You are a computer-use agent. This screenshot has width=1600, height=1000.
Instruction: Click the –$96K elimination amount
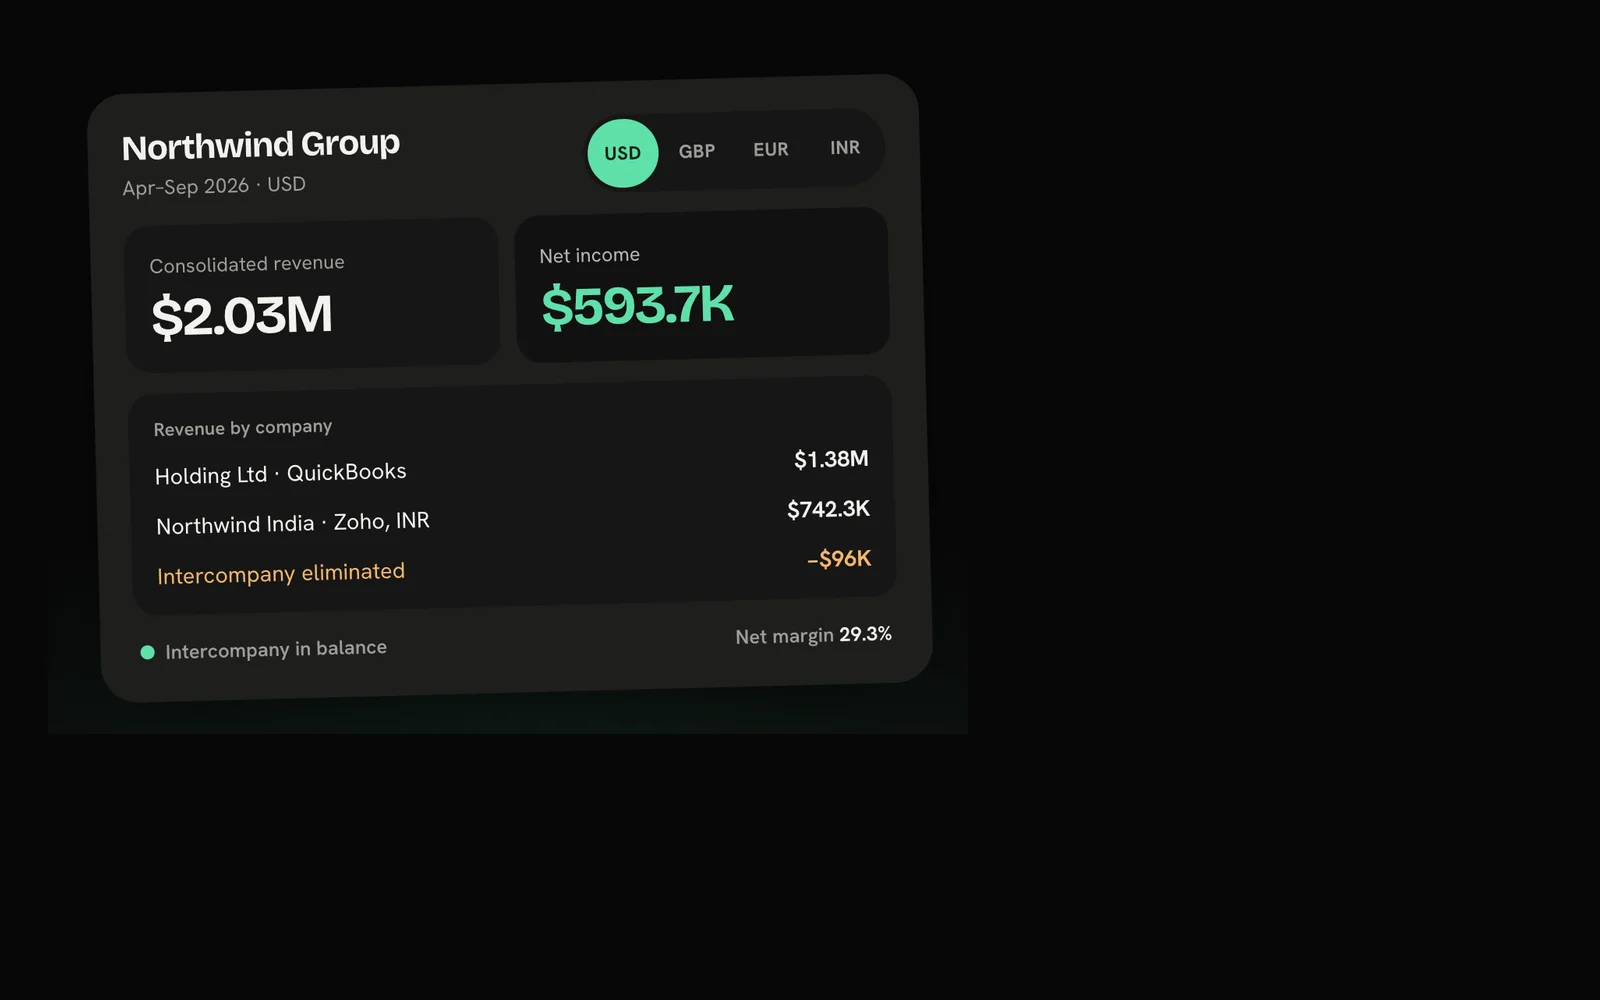(839, 559)
